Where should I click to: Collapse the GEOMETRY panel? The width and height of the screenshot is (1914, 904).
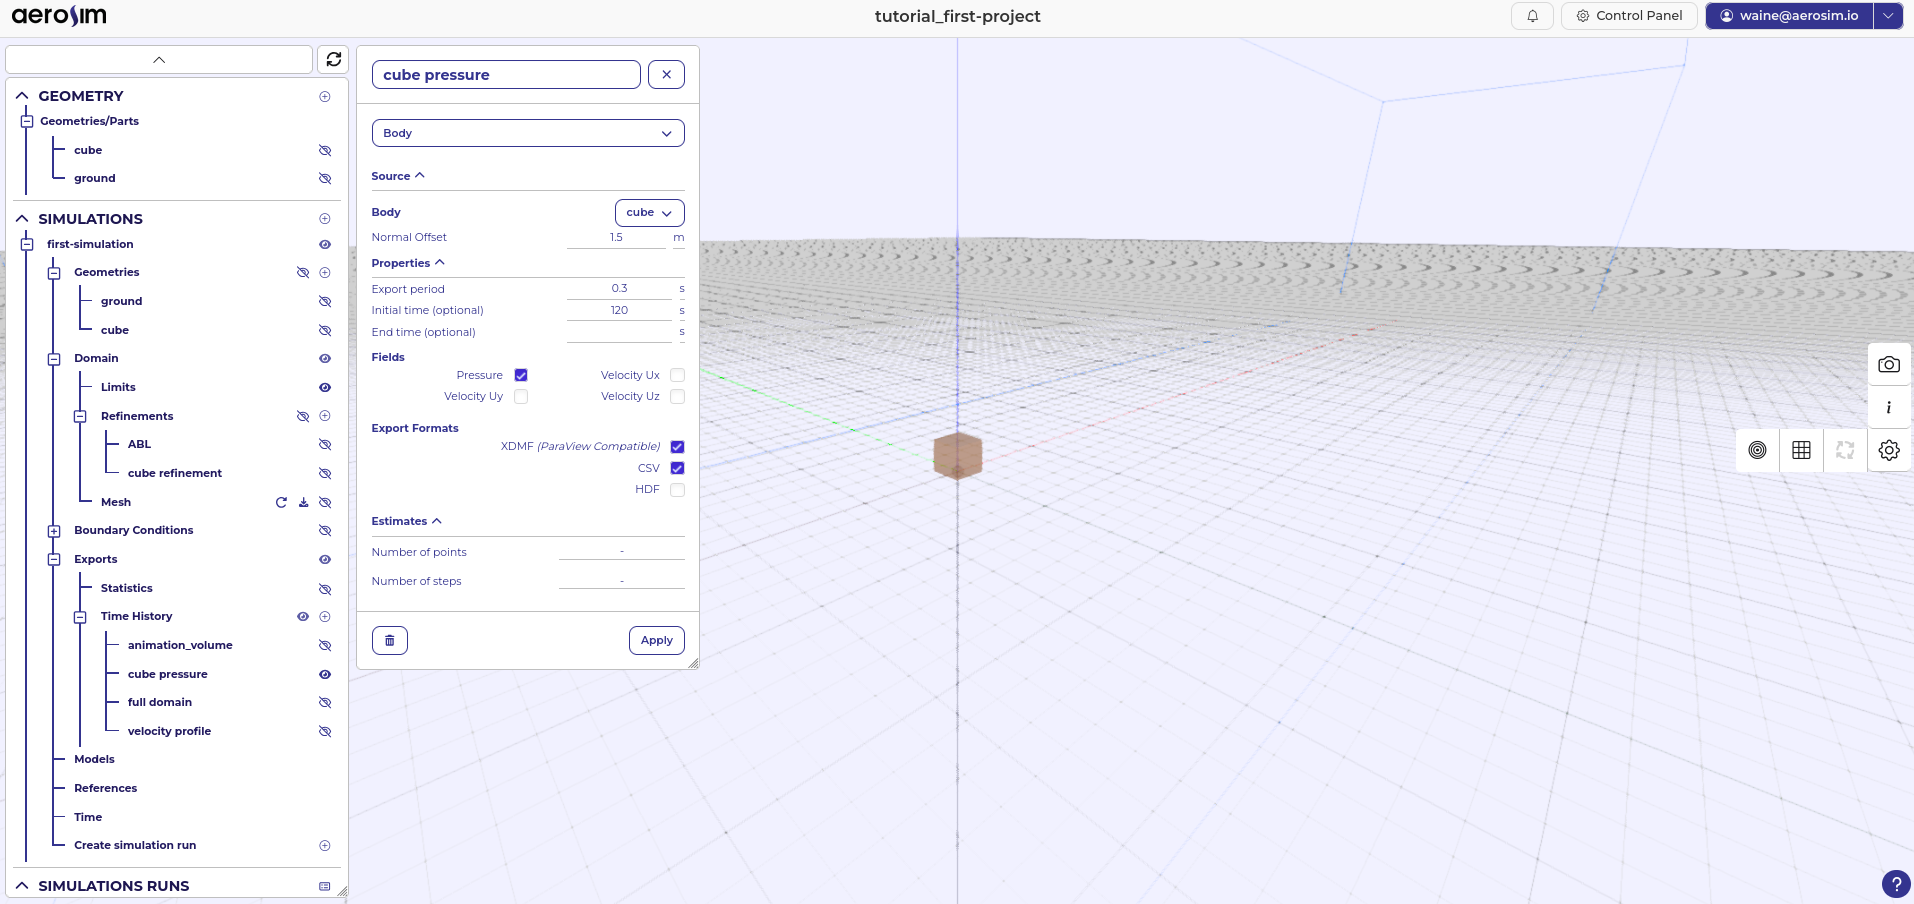(x=21, y=94)
